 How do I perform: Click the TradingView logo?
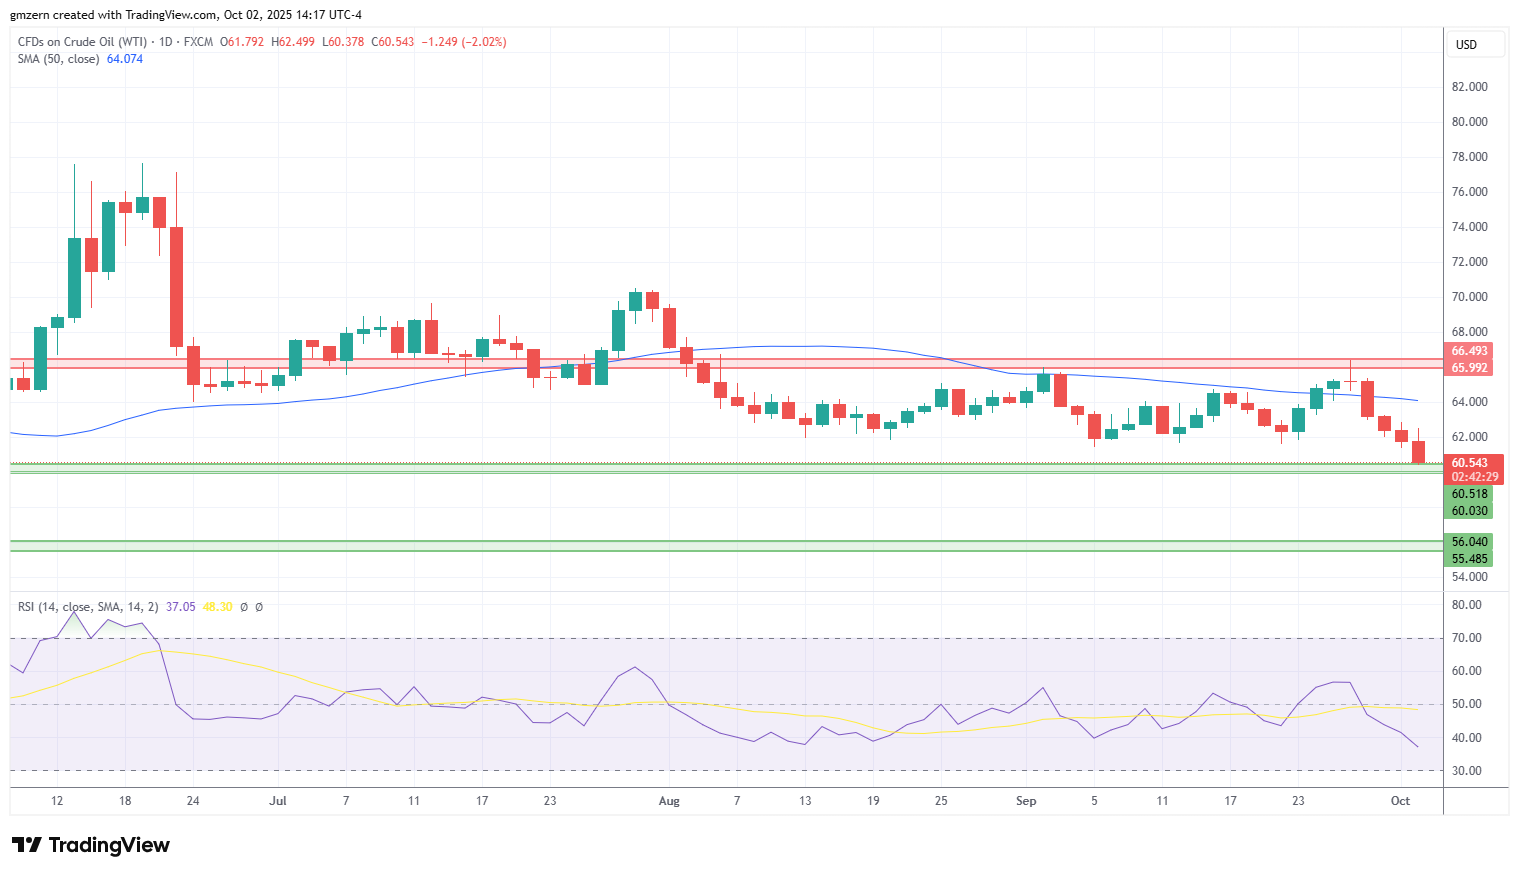(91, 845)
